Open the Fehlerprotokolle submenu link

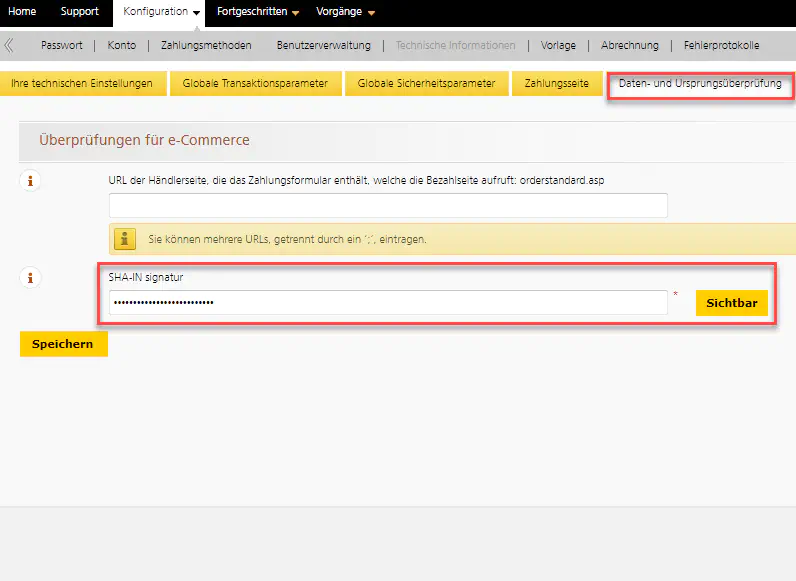721,45
